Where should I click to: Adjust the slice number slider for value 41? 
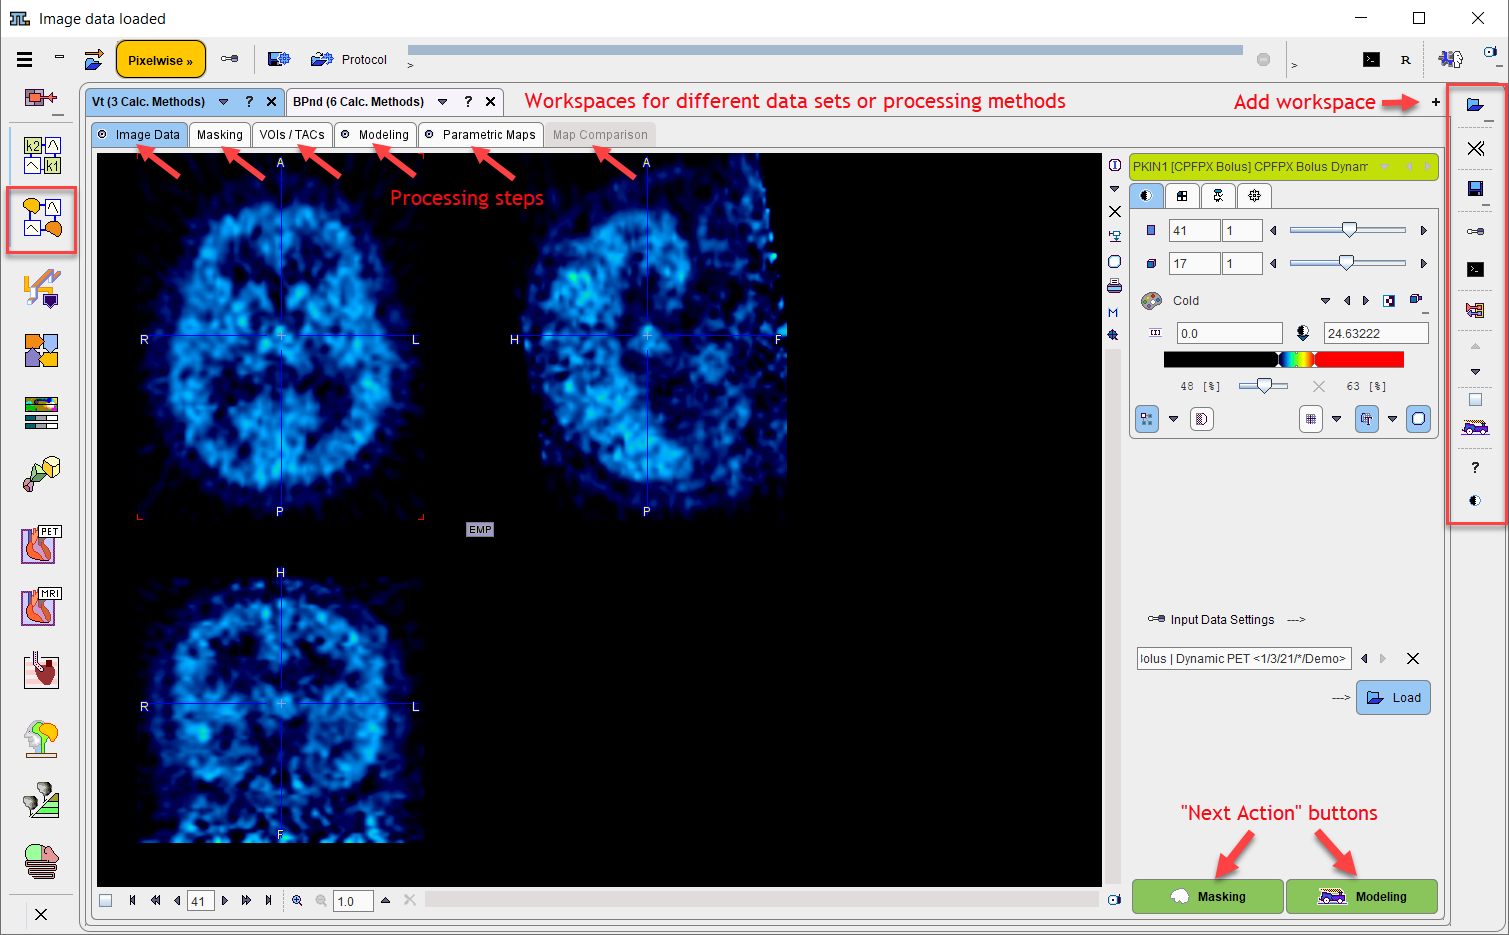(x=1348, y=230)
